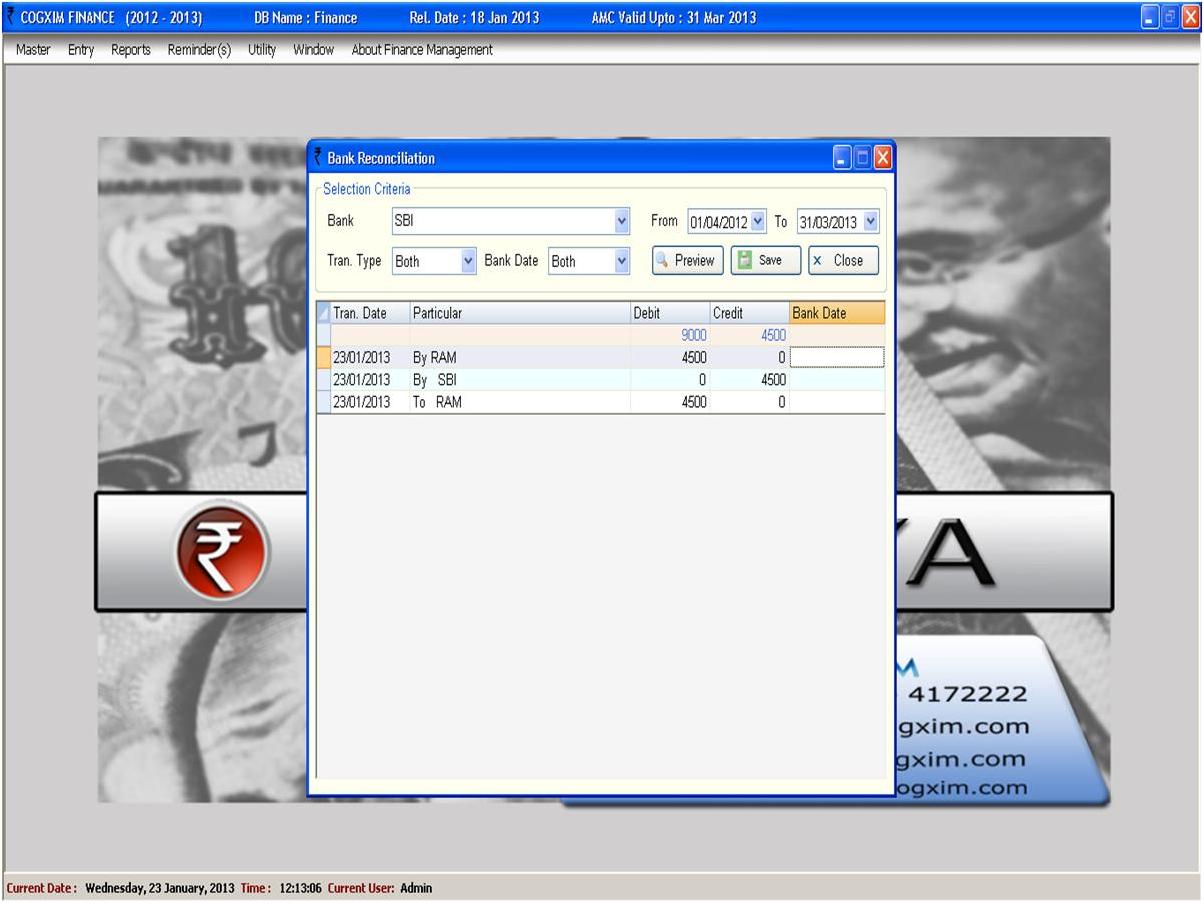1204x904 pixels.
Task: Select the To RAM particular cell
Action: tap(520, 402)
